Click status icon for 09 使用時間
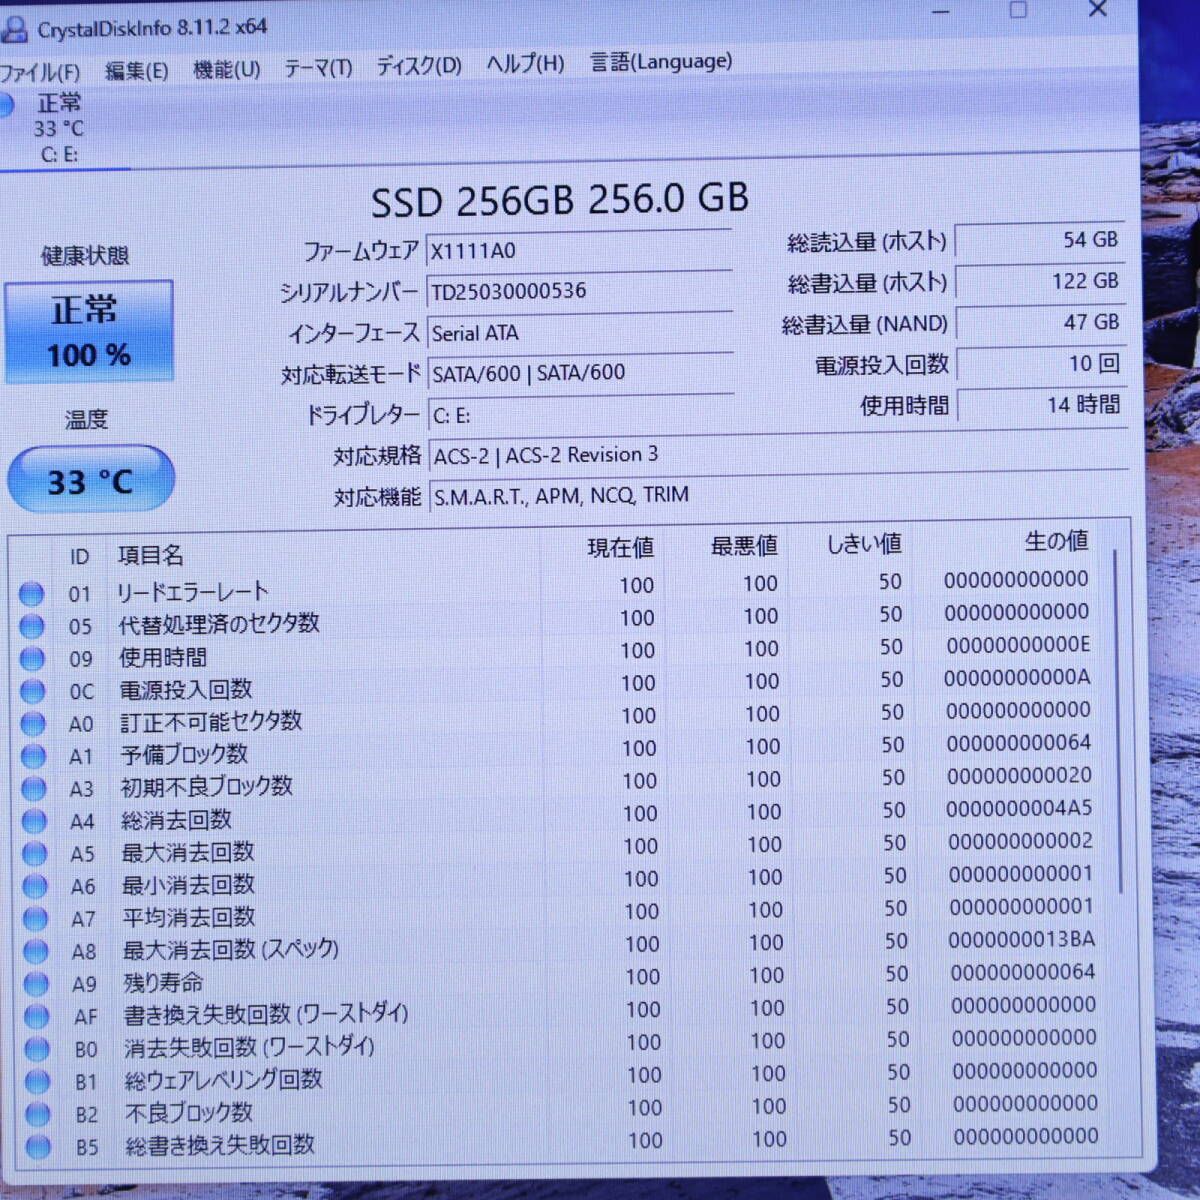Image resolution: width=1200 pixels, height=1200 pixels. [x=32, y=659]
